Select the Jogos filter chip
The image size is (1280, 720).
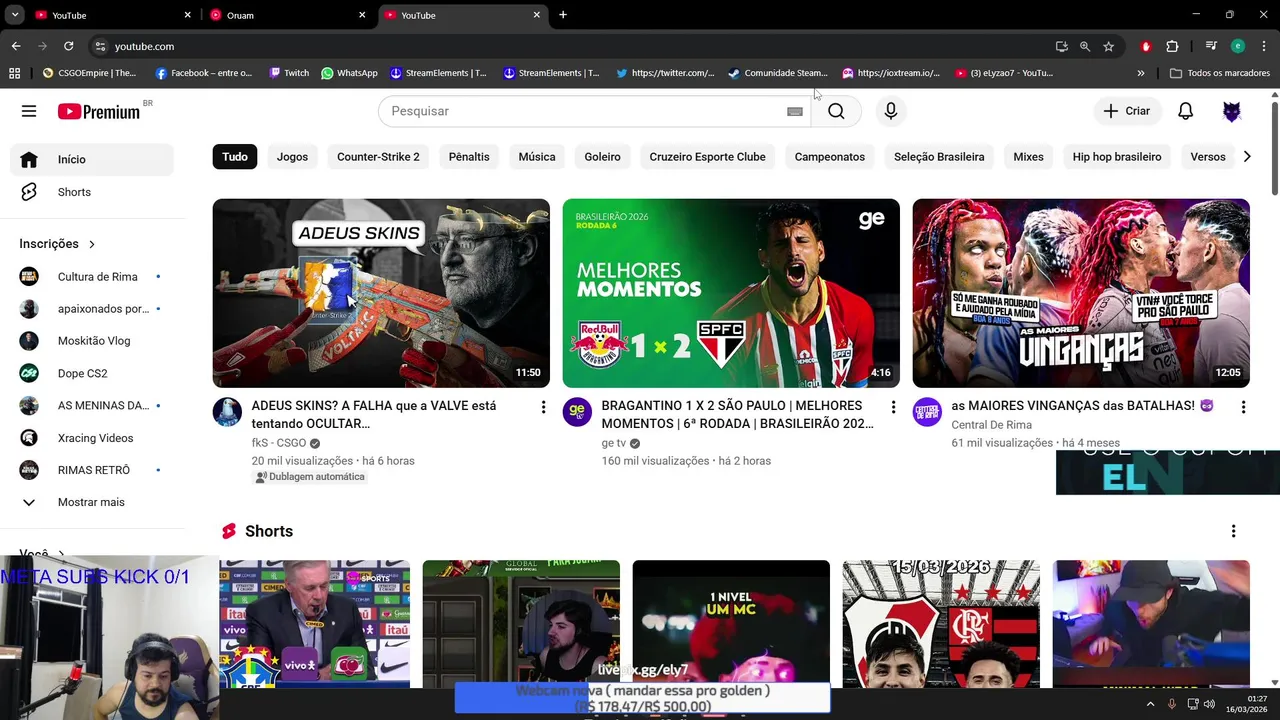(292, 157)
